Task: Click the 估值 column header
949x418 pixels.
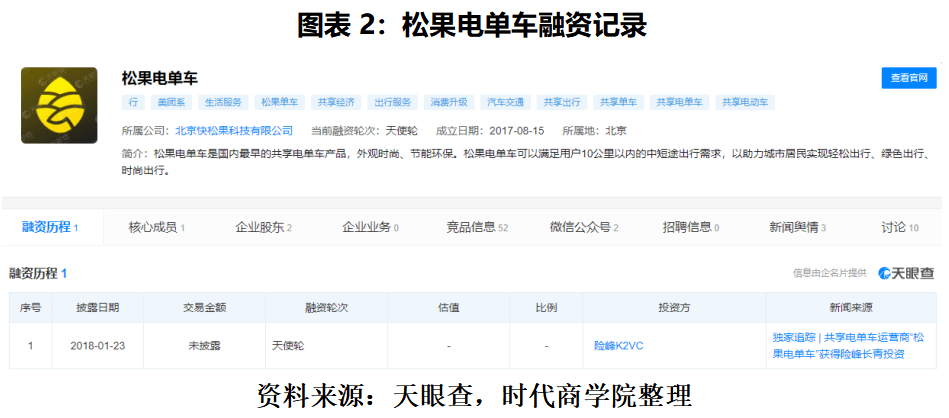Action: (x=448, y=307)
